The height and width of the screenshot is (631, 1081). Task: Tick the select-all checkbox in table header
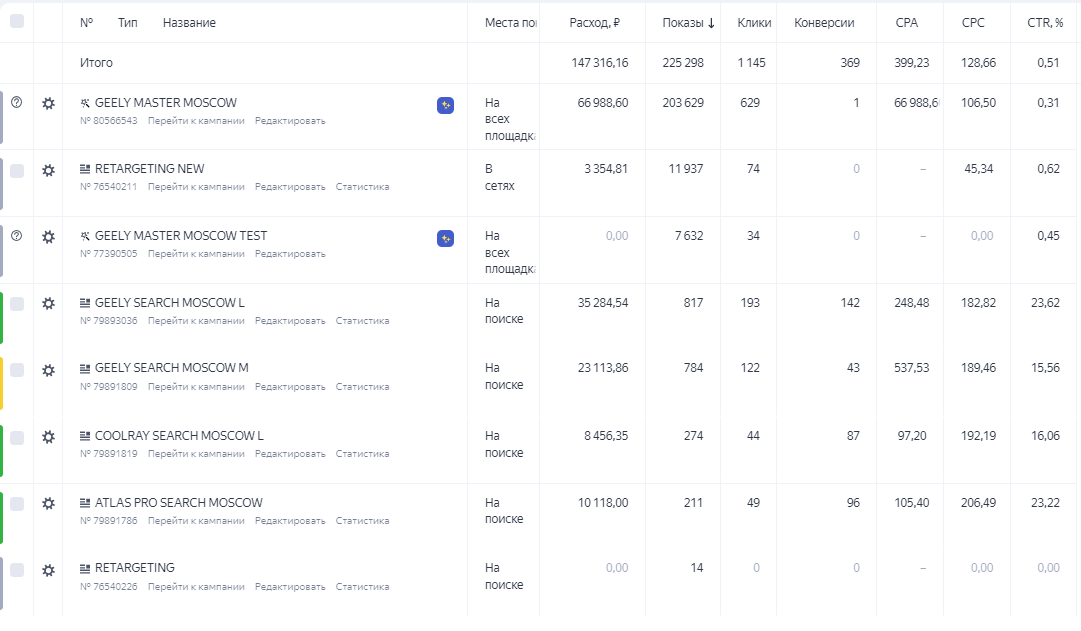coord(17,21)
